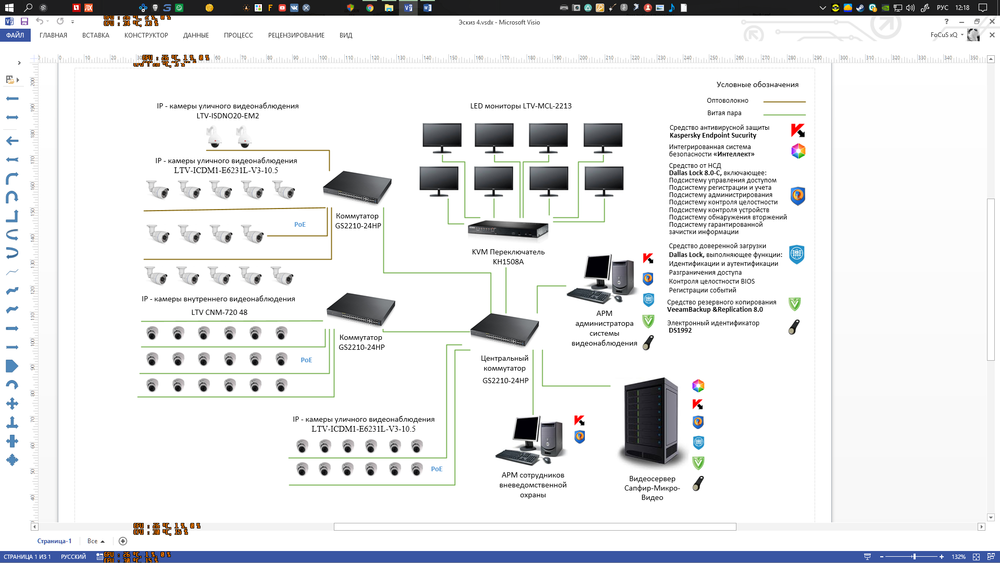
Task: Select the Страница-1 page tab
Action: point(54,541)
